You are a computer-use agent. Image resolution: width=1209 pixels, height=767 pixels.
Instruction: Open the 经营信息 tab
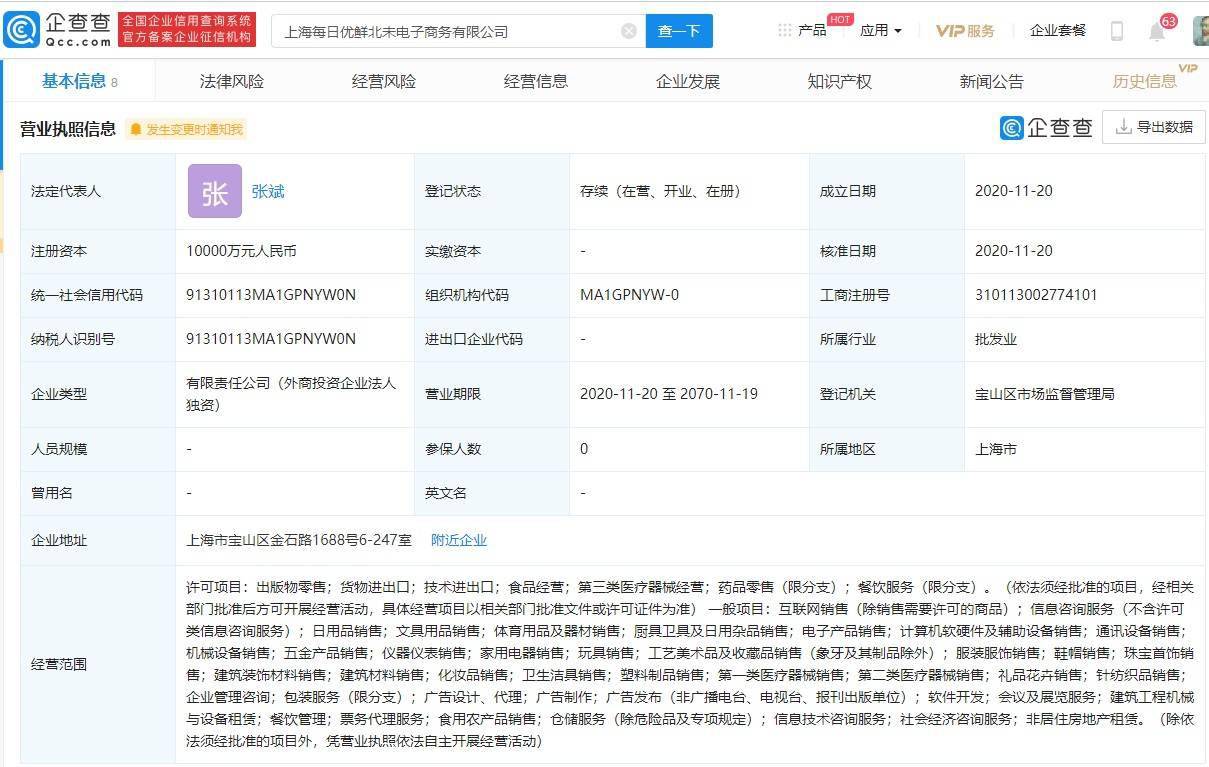(x=536, y=81)
